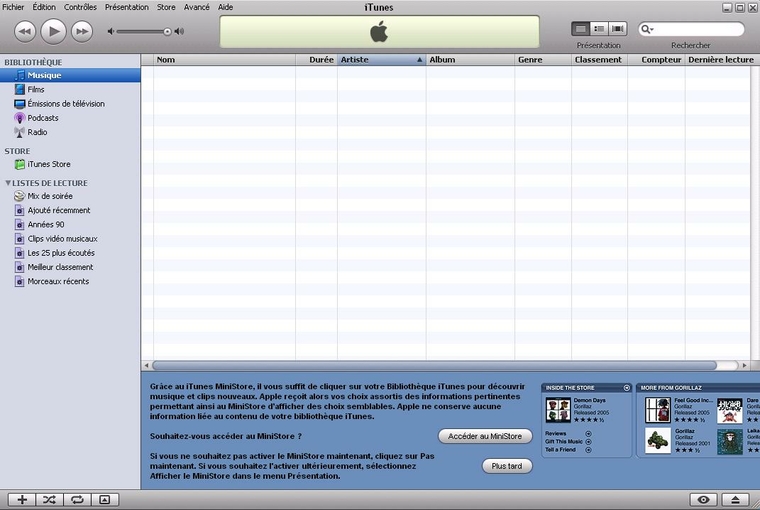Open Émissions de télévision library

tap(70, 104)
